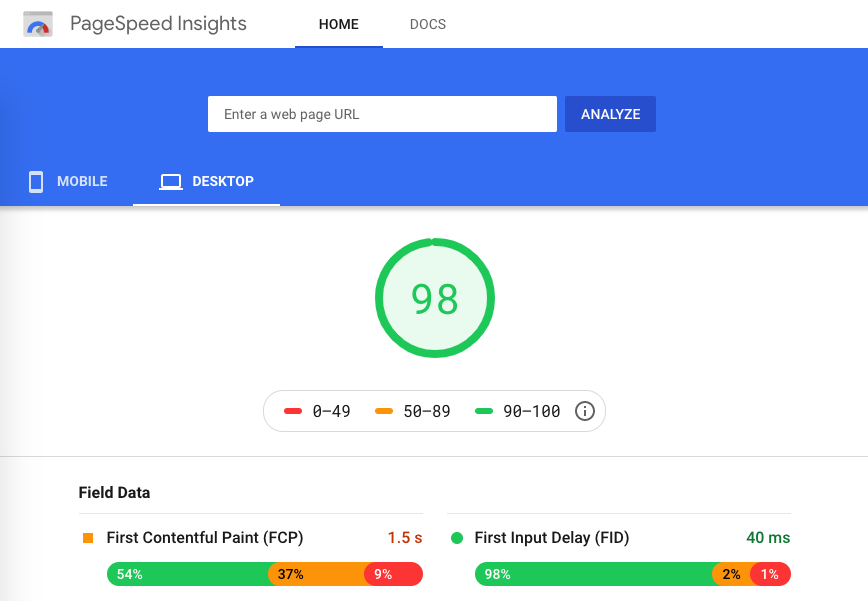Click the orange square FCP status icon
Screen dimensions: 868x601
(x=87, y=538)
